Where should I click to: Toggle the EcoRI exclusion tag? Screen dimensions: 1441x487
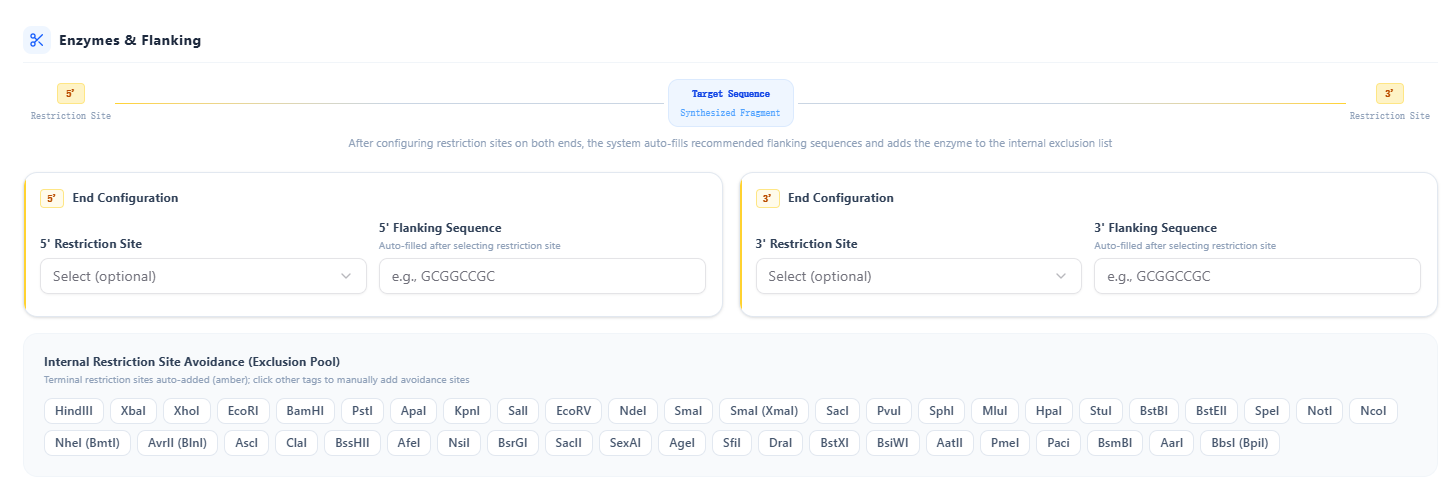[x=243, y=411]
